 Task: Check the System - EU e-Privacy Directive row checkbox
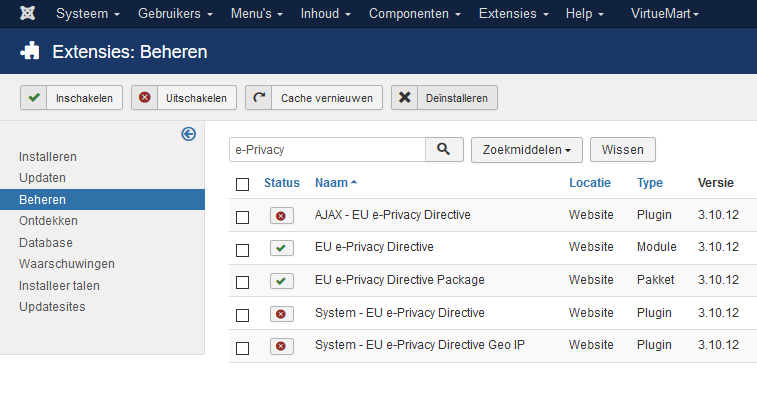coord(242,315)
